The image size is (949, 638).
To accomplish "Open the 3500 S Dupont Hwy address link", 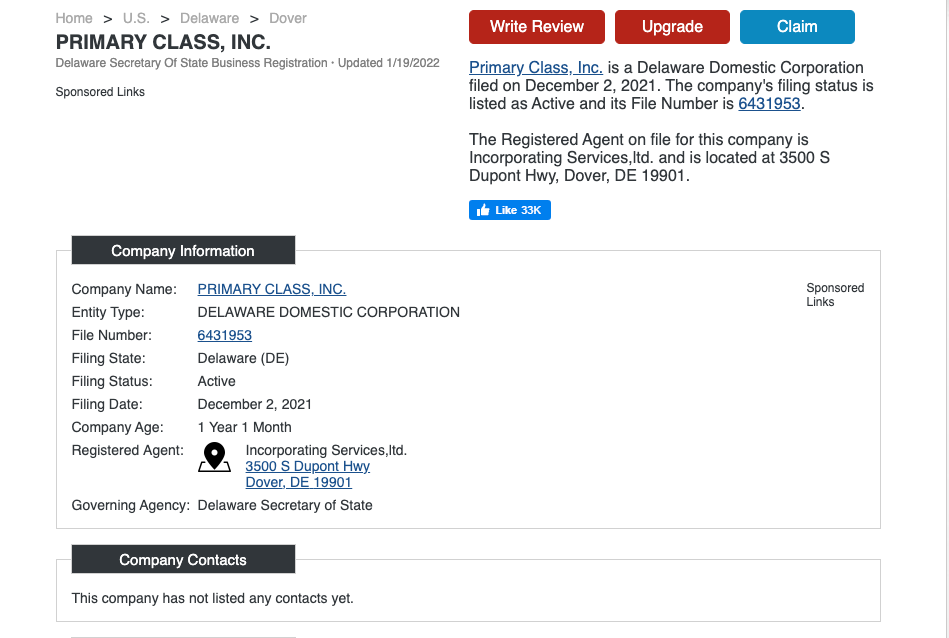I will click(307, 466).
